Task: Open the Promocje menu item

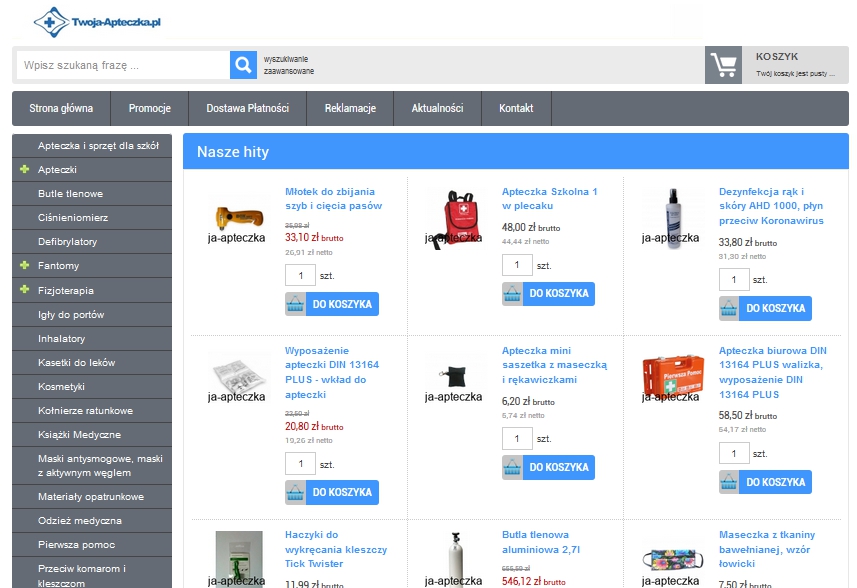Action: pyautogui.click(x=149, y=109)
